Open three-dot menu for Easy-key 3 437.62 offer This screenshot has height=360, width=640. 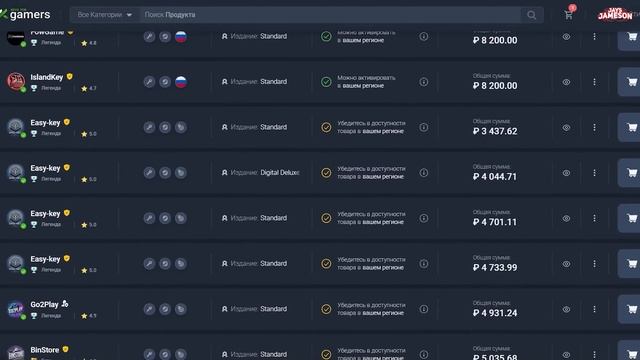594,127
